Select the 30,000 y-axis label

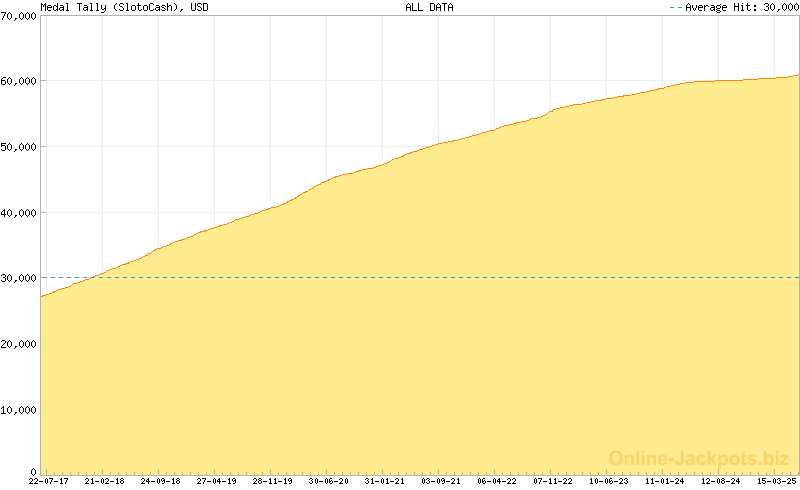pos(18,278)
